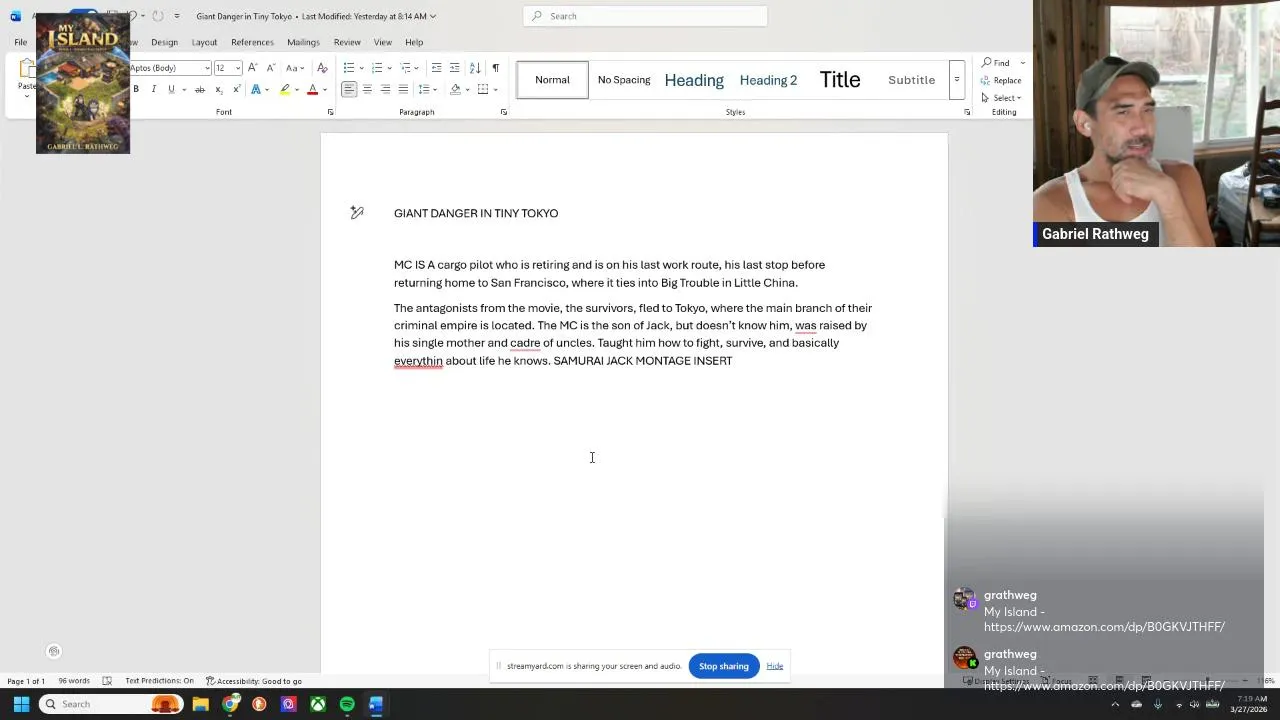Toggle bold formatting
1280x720 pixels.
pyautogui.click(x=136, y=90)
